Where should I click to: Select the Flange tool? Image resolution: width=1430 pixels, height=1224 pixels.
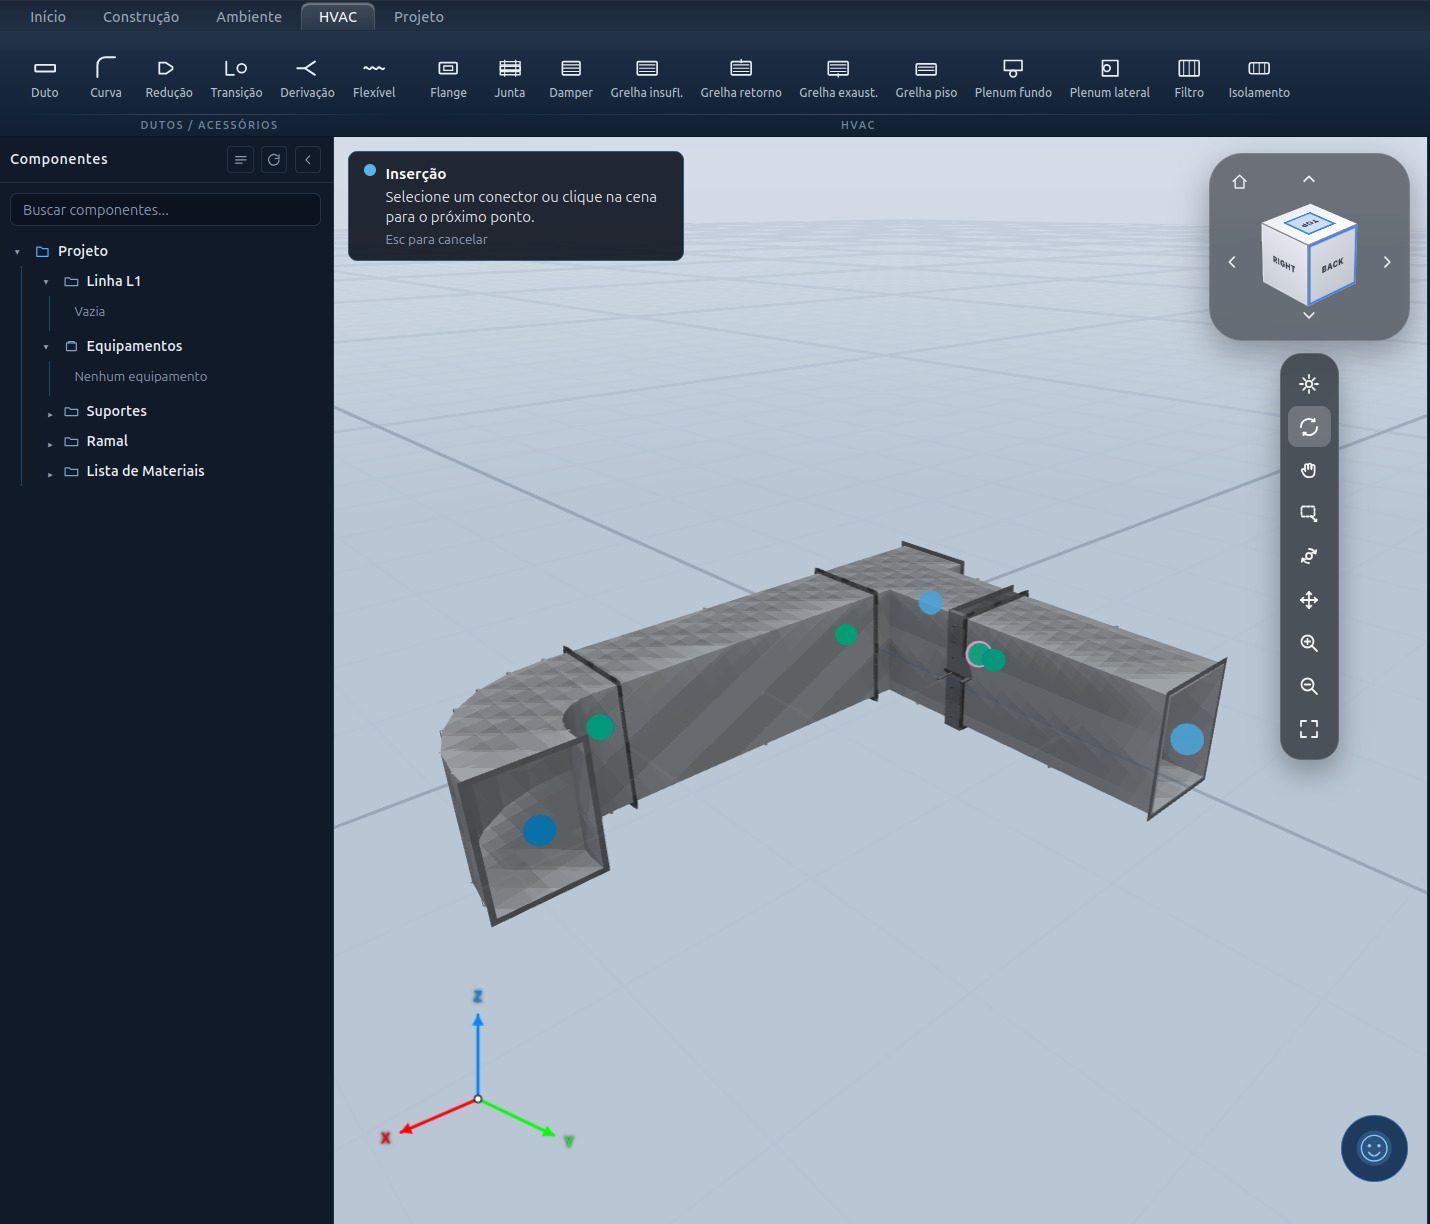click(x=448, y=79)
